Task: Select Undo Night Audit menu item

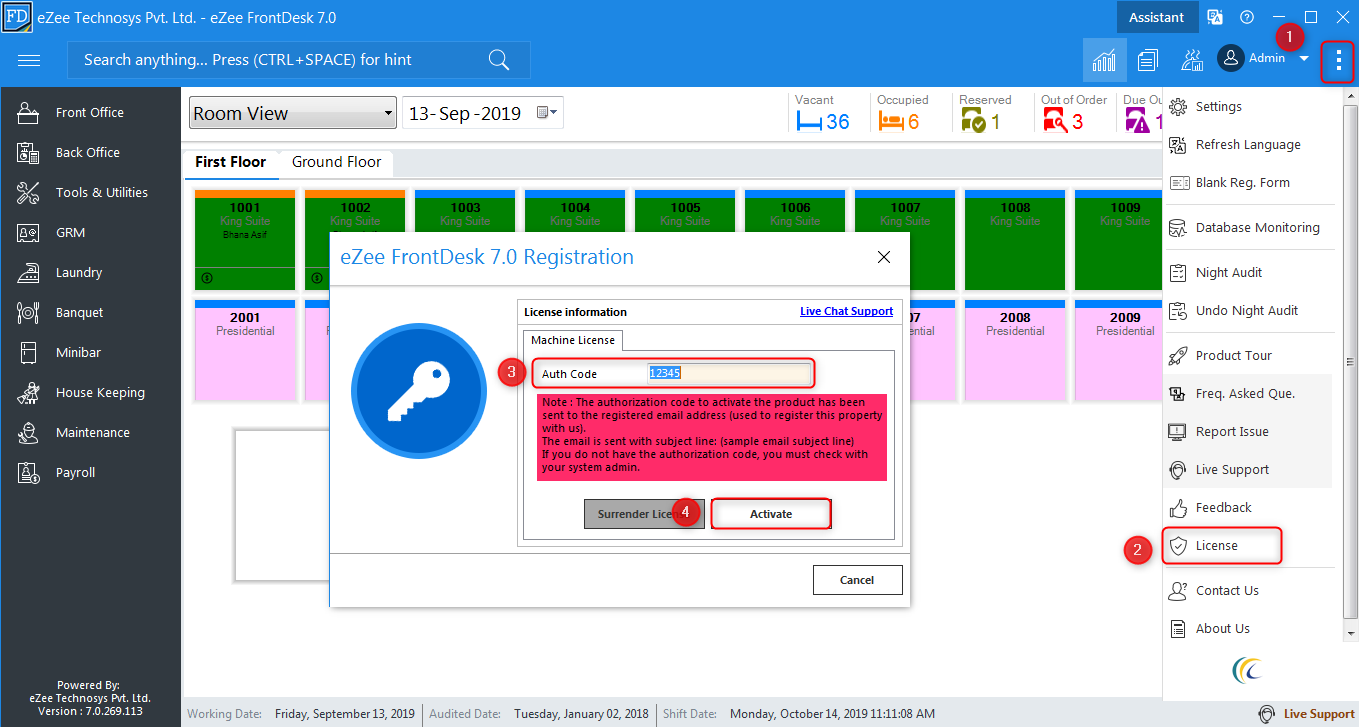Action: point(1249,311)
